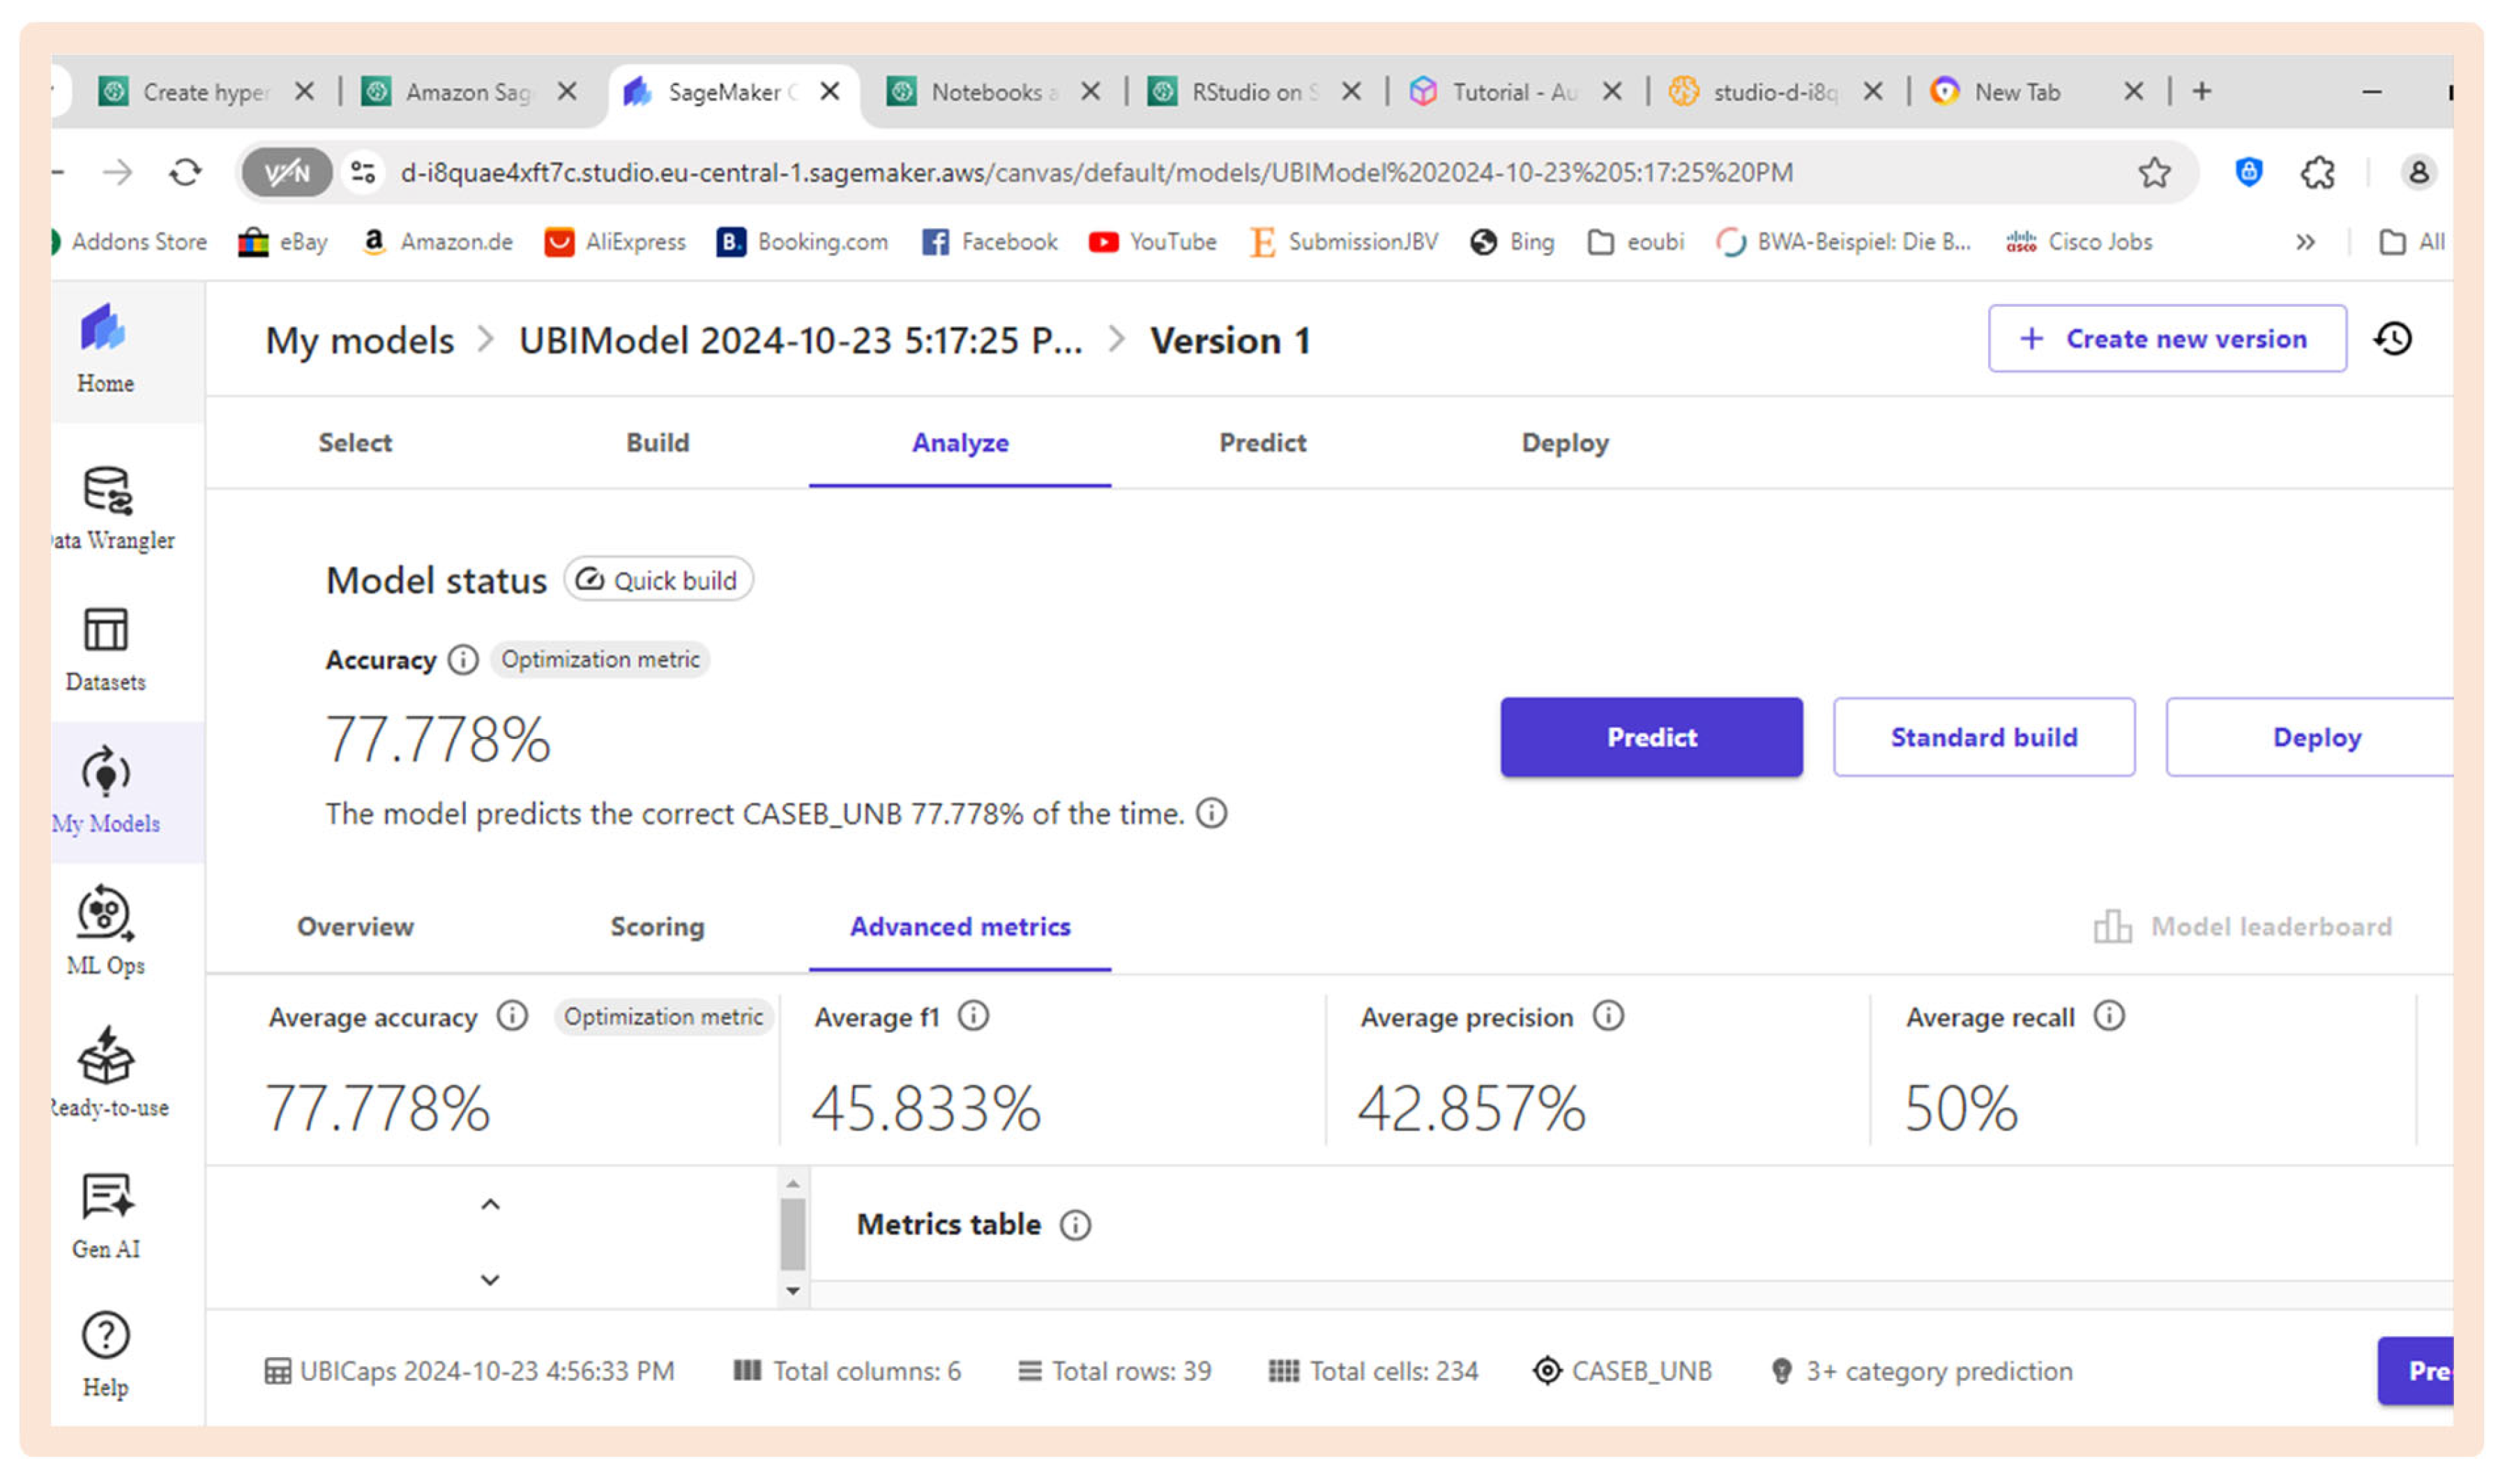Switch to the Scoring tab
Viewport: 2507px width, 1484px height.
[x=656, y=927]
